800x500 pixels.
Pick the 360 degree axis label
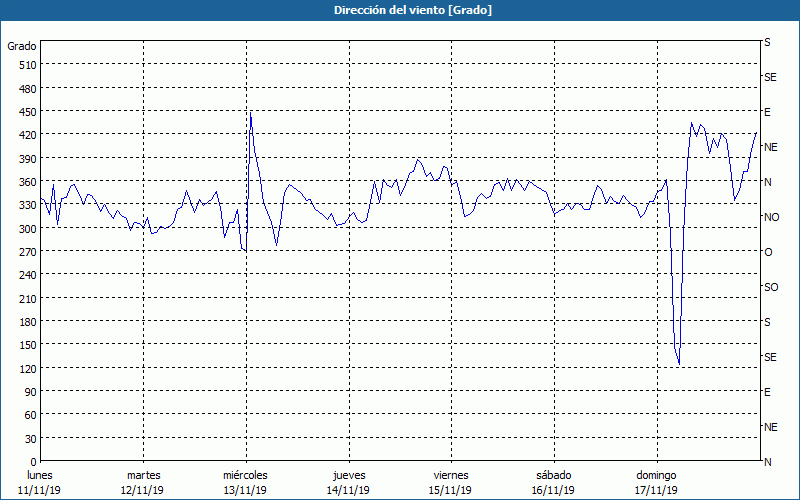coord(29,182)
